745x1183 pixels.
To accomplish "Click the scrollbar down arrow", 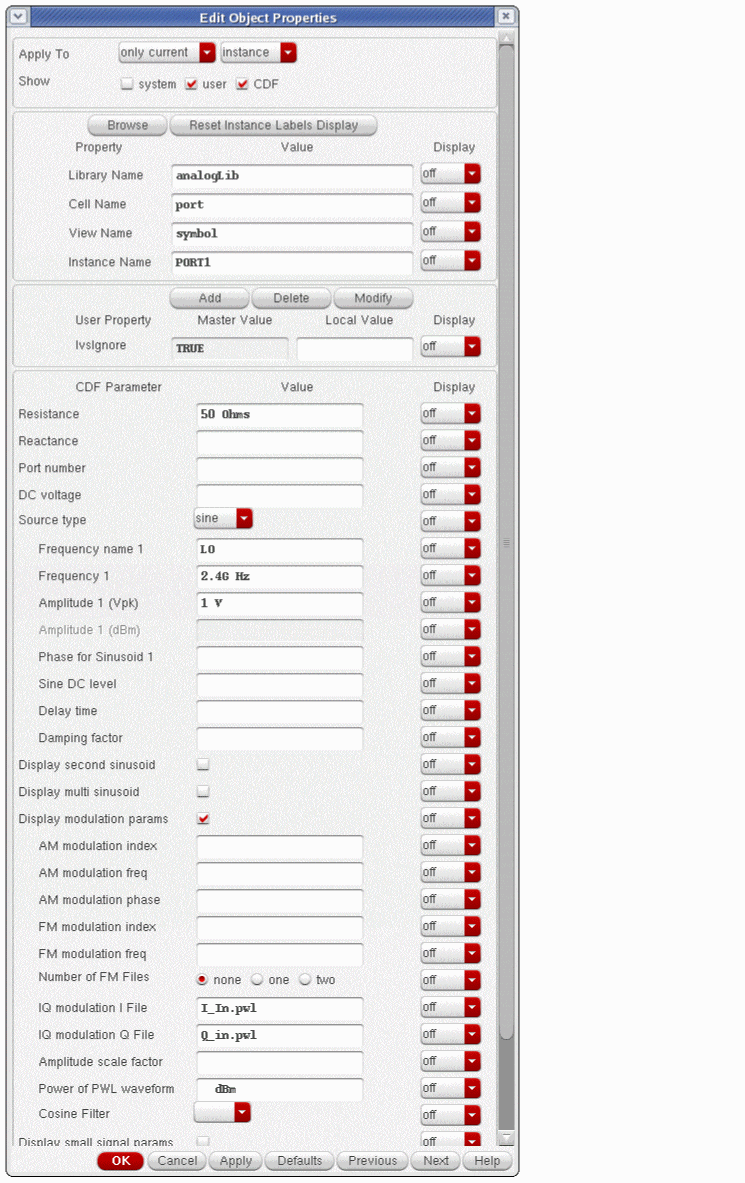I will [506, 1137].
